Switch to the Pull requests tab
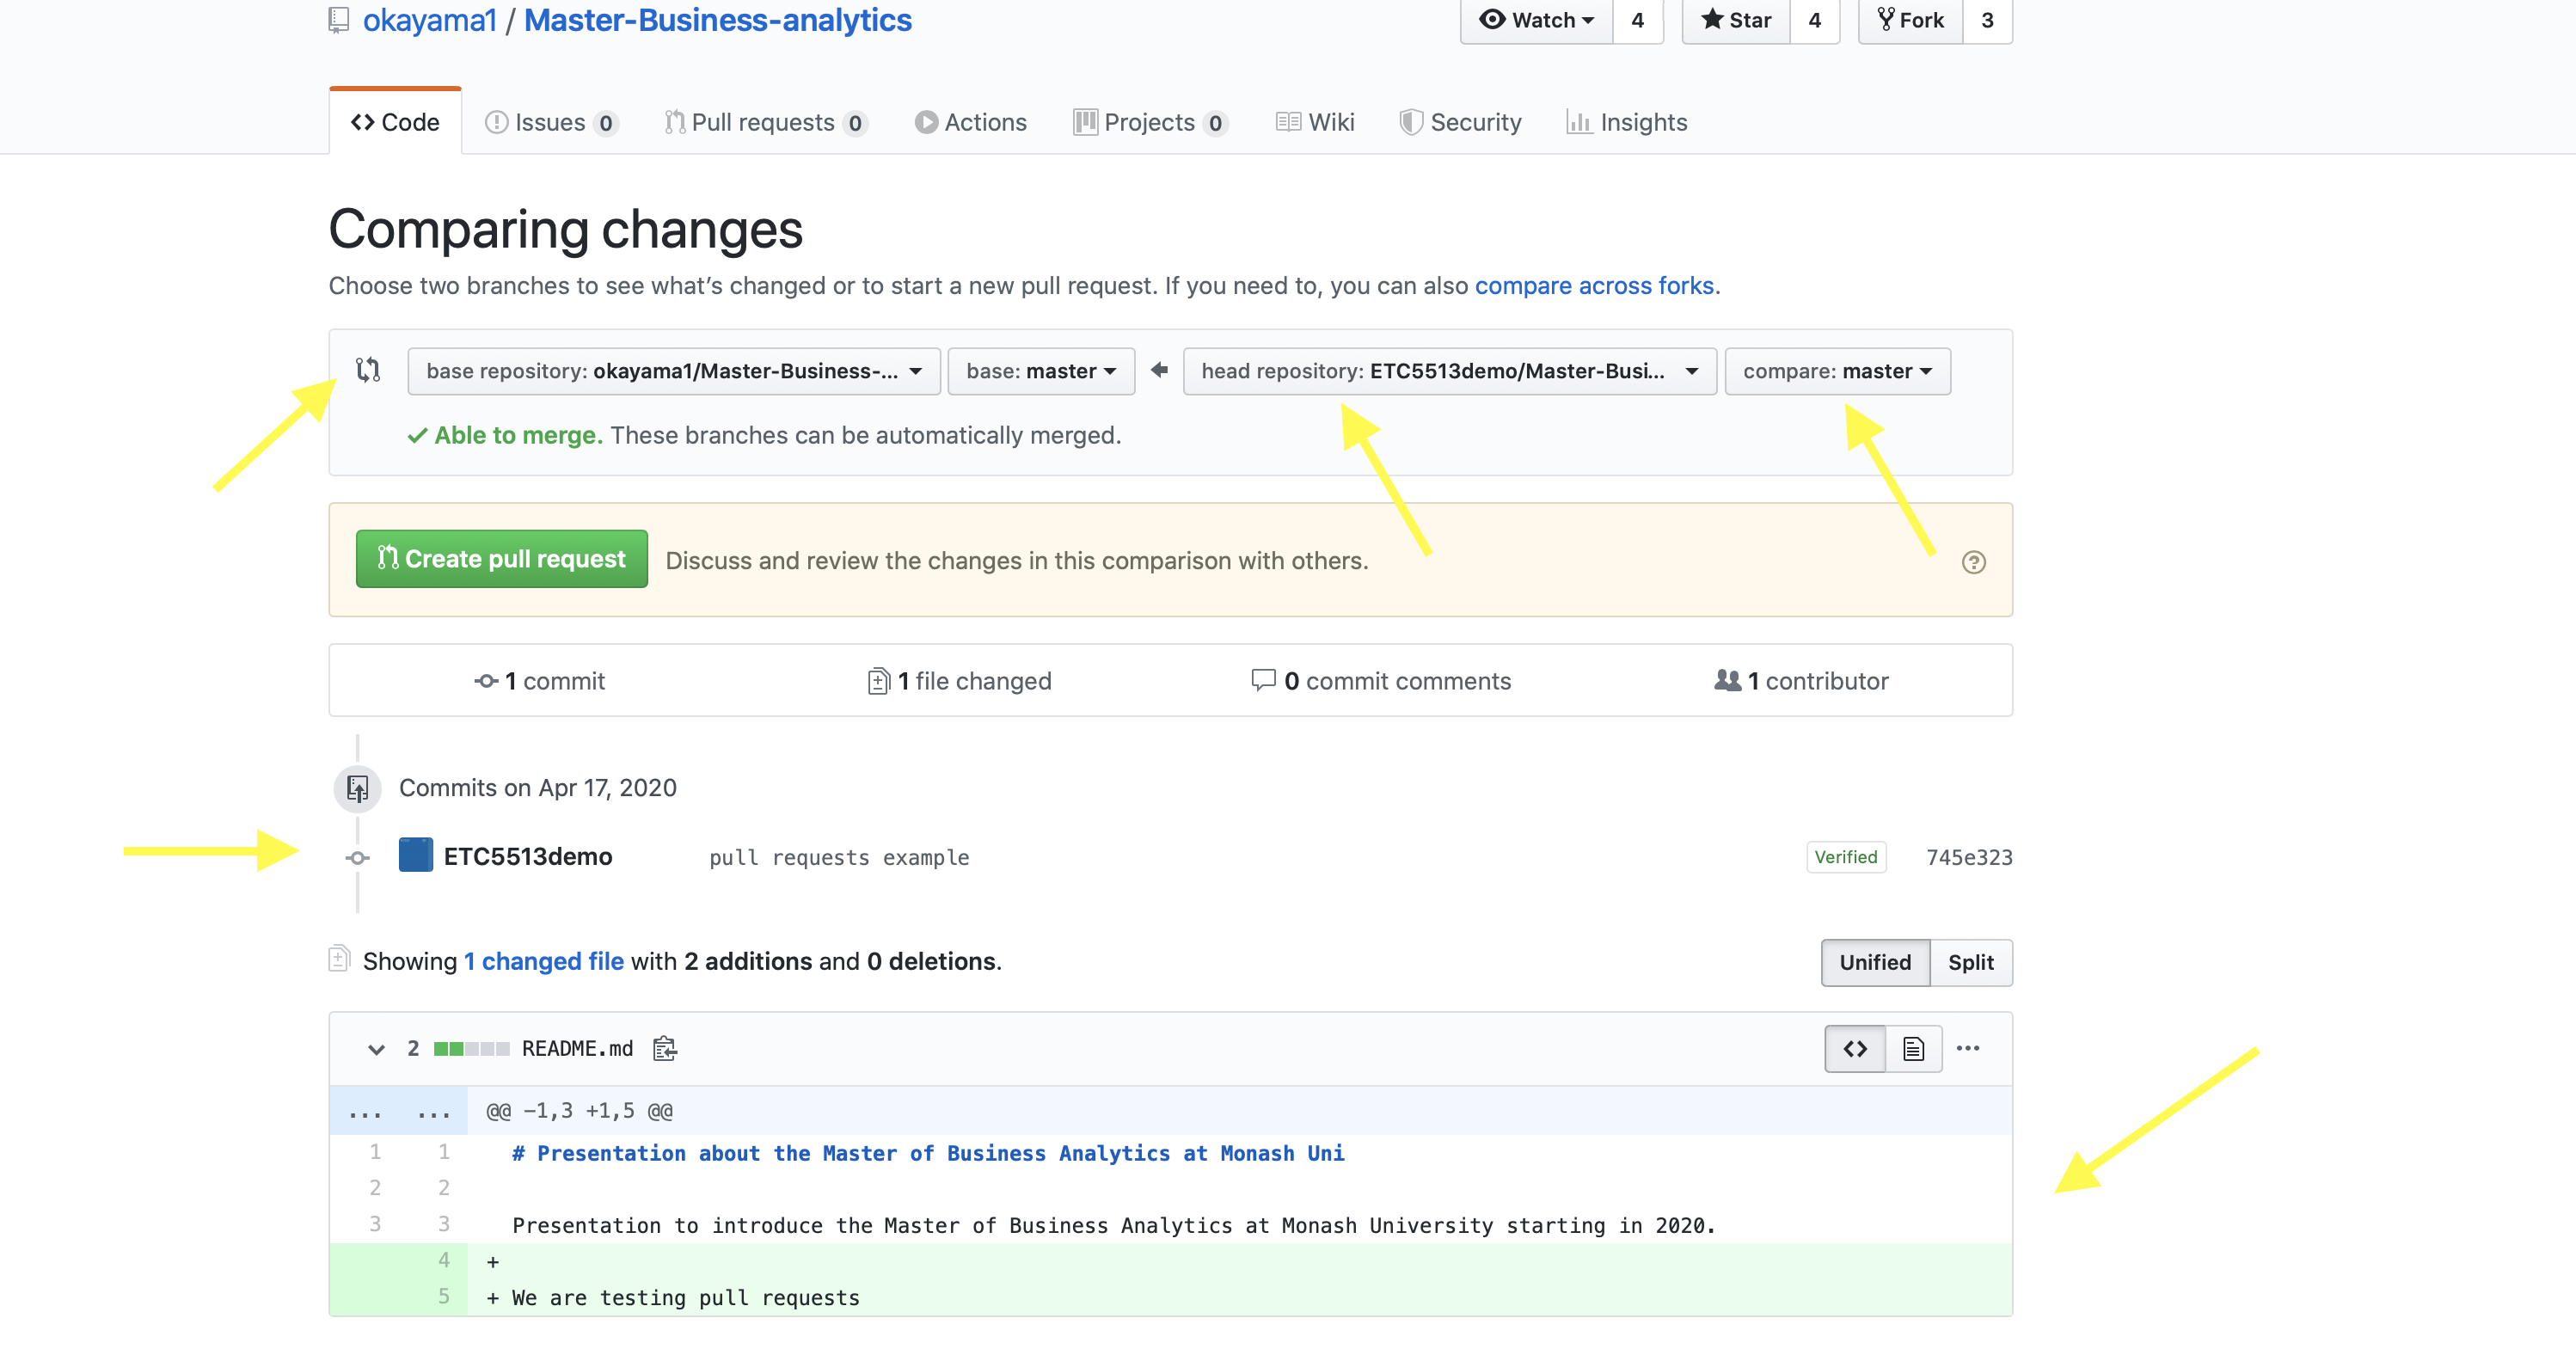Viewport: 2576px width, 1355px height. pyautogui.click(x=765, y=122)
